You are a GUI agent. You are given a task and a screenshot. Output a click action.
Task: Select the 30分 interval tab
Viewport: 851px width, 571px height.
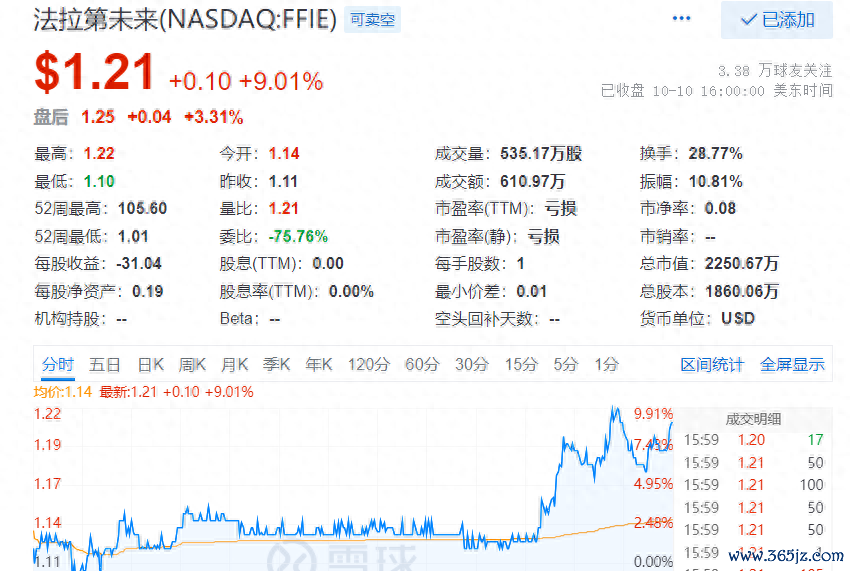(x=472, y=364)
